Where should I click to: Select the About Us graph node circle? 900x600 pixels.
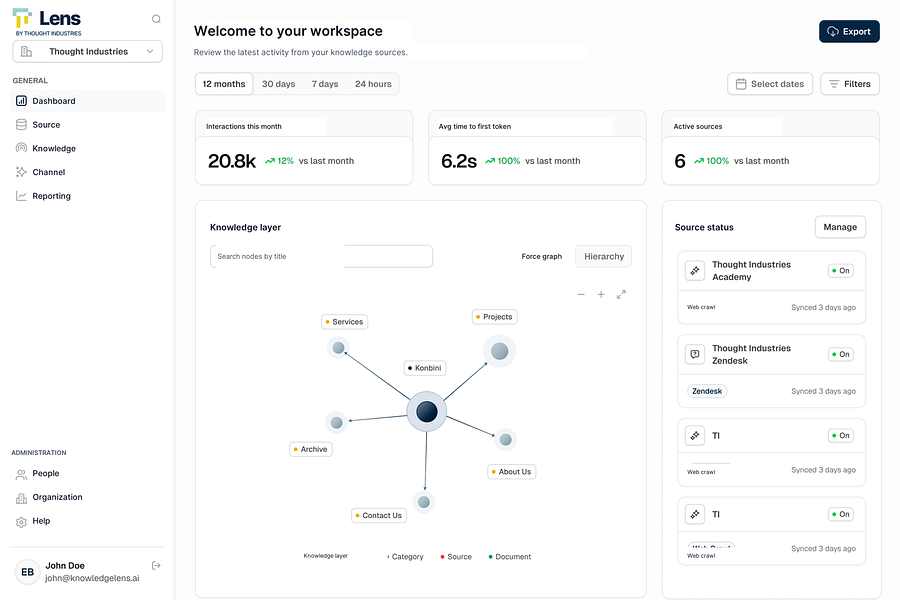pyautogui.click(x=506, y=440)
